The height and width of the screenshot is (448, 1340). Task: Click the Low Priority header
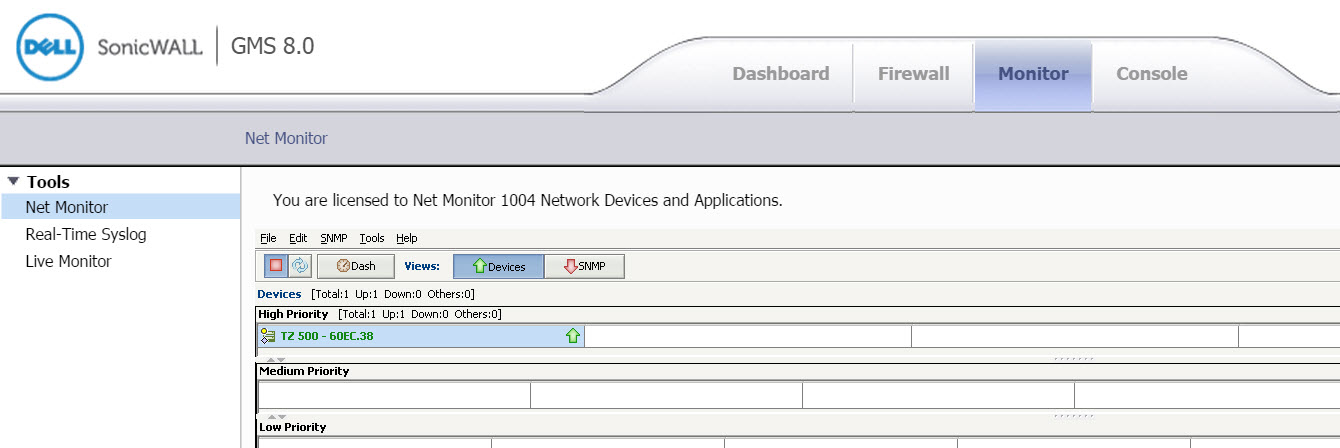click(292, 427)
